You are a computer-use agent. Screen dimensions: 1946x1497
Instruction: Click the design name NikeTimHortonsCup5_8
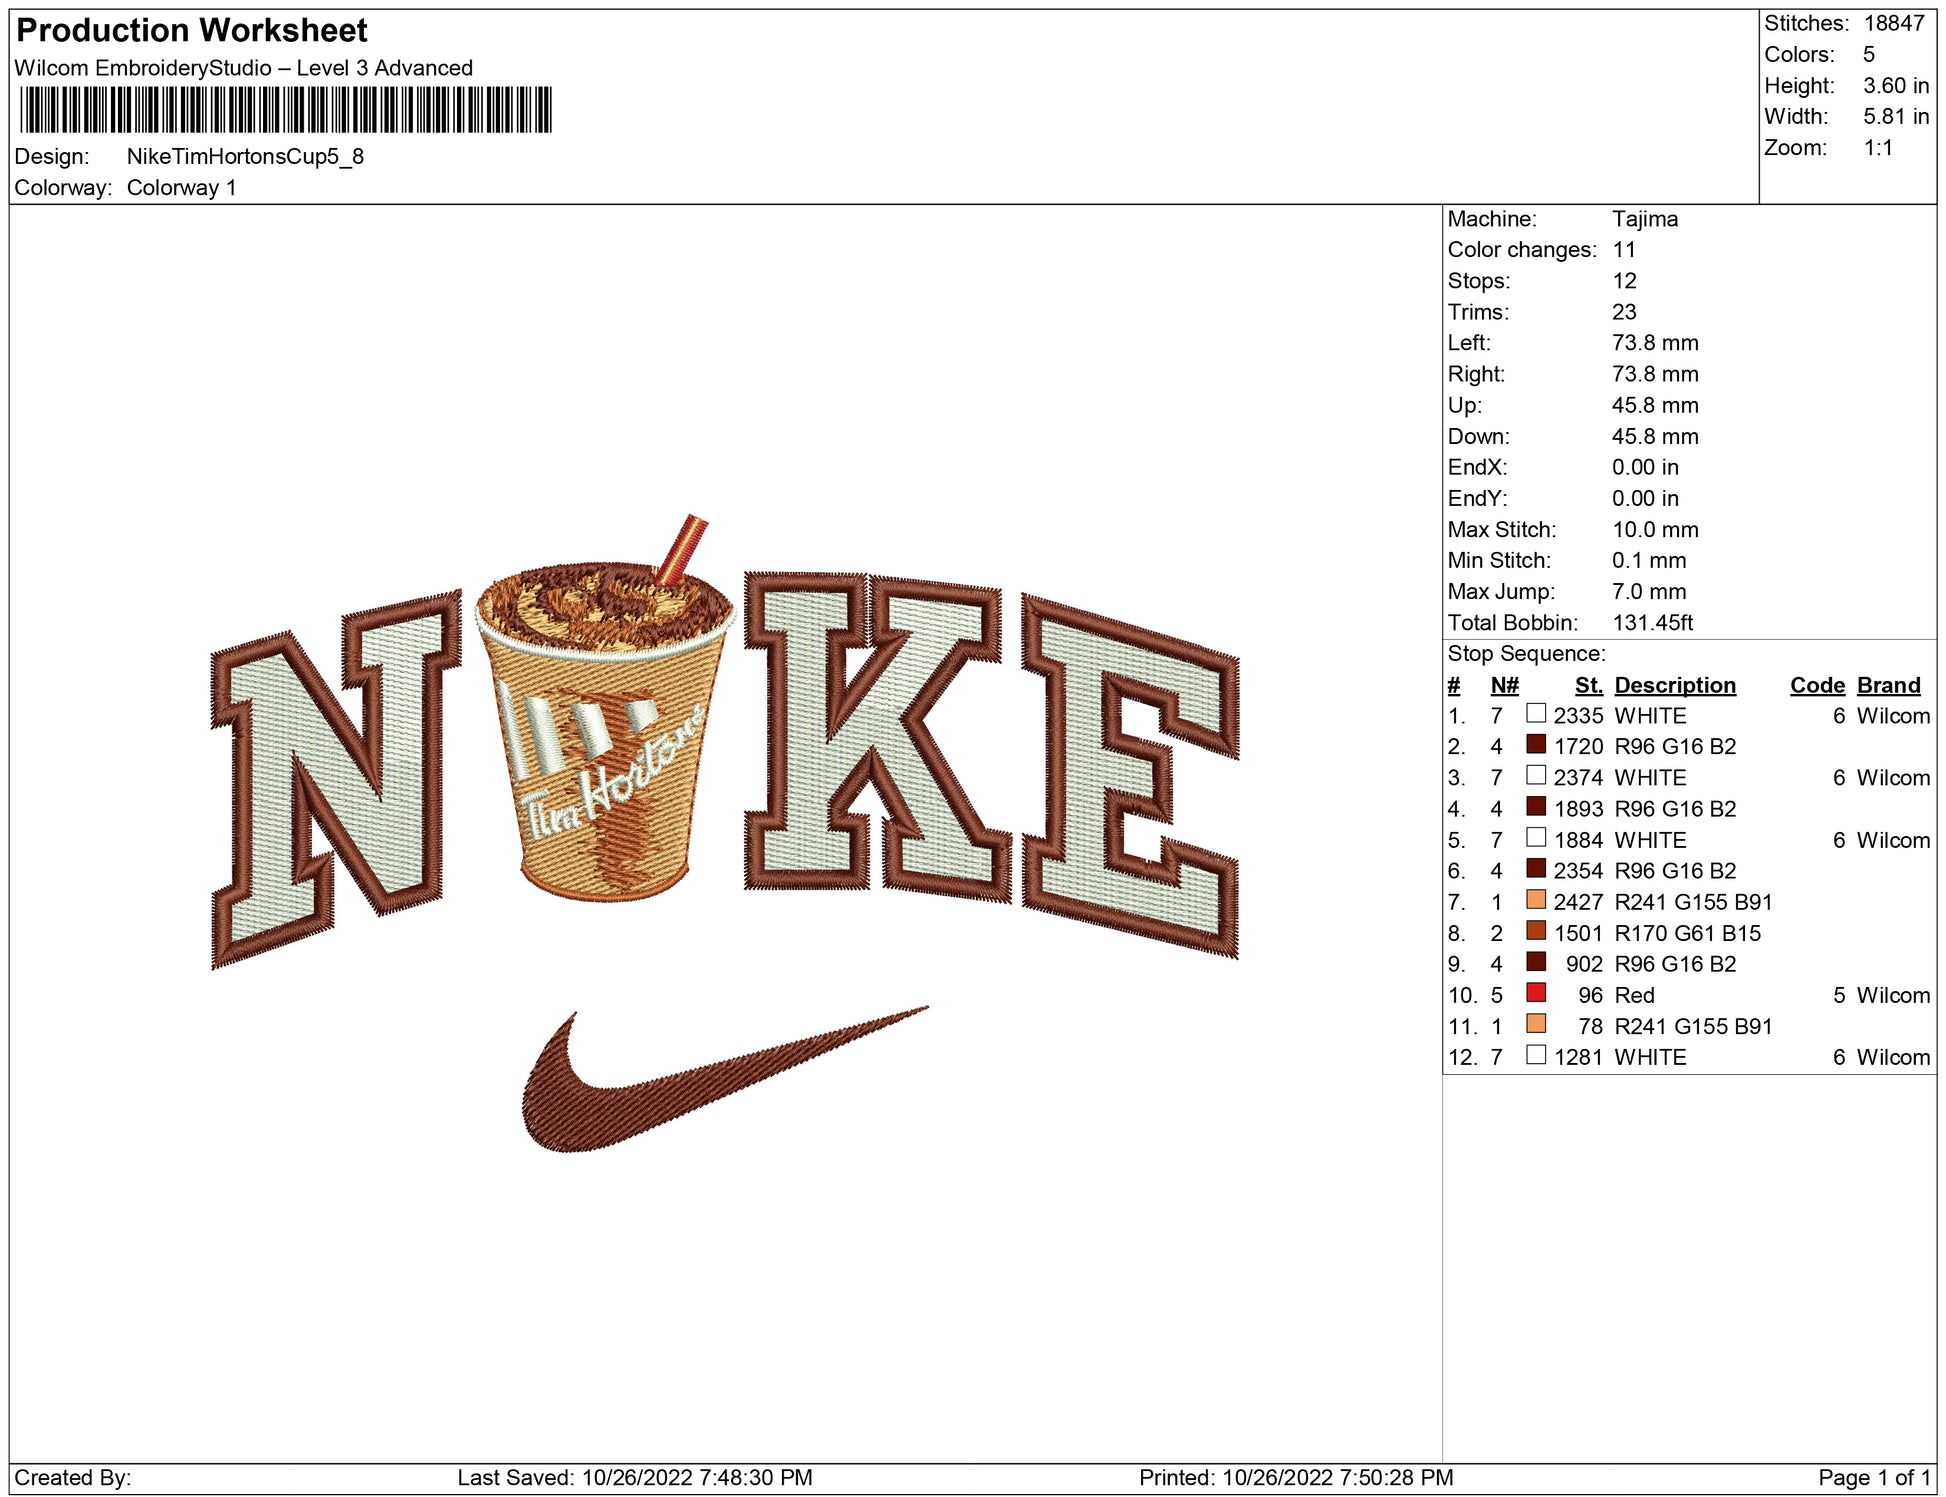point(245,157)
